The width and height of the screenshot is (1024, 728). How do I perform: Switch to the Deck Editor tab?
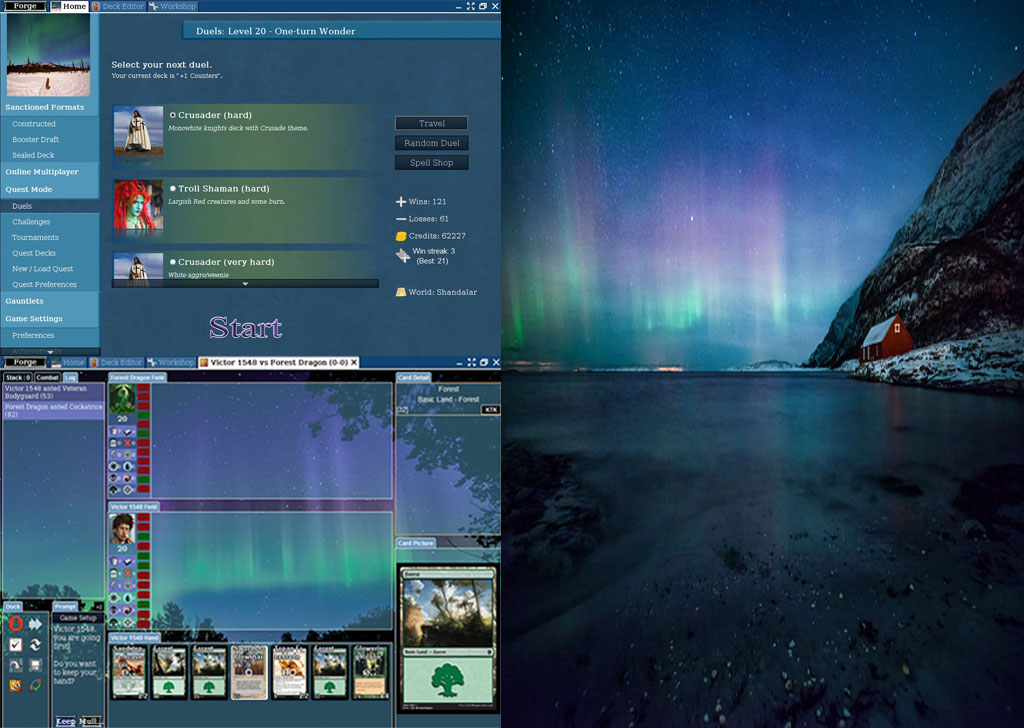(118, 6)
